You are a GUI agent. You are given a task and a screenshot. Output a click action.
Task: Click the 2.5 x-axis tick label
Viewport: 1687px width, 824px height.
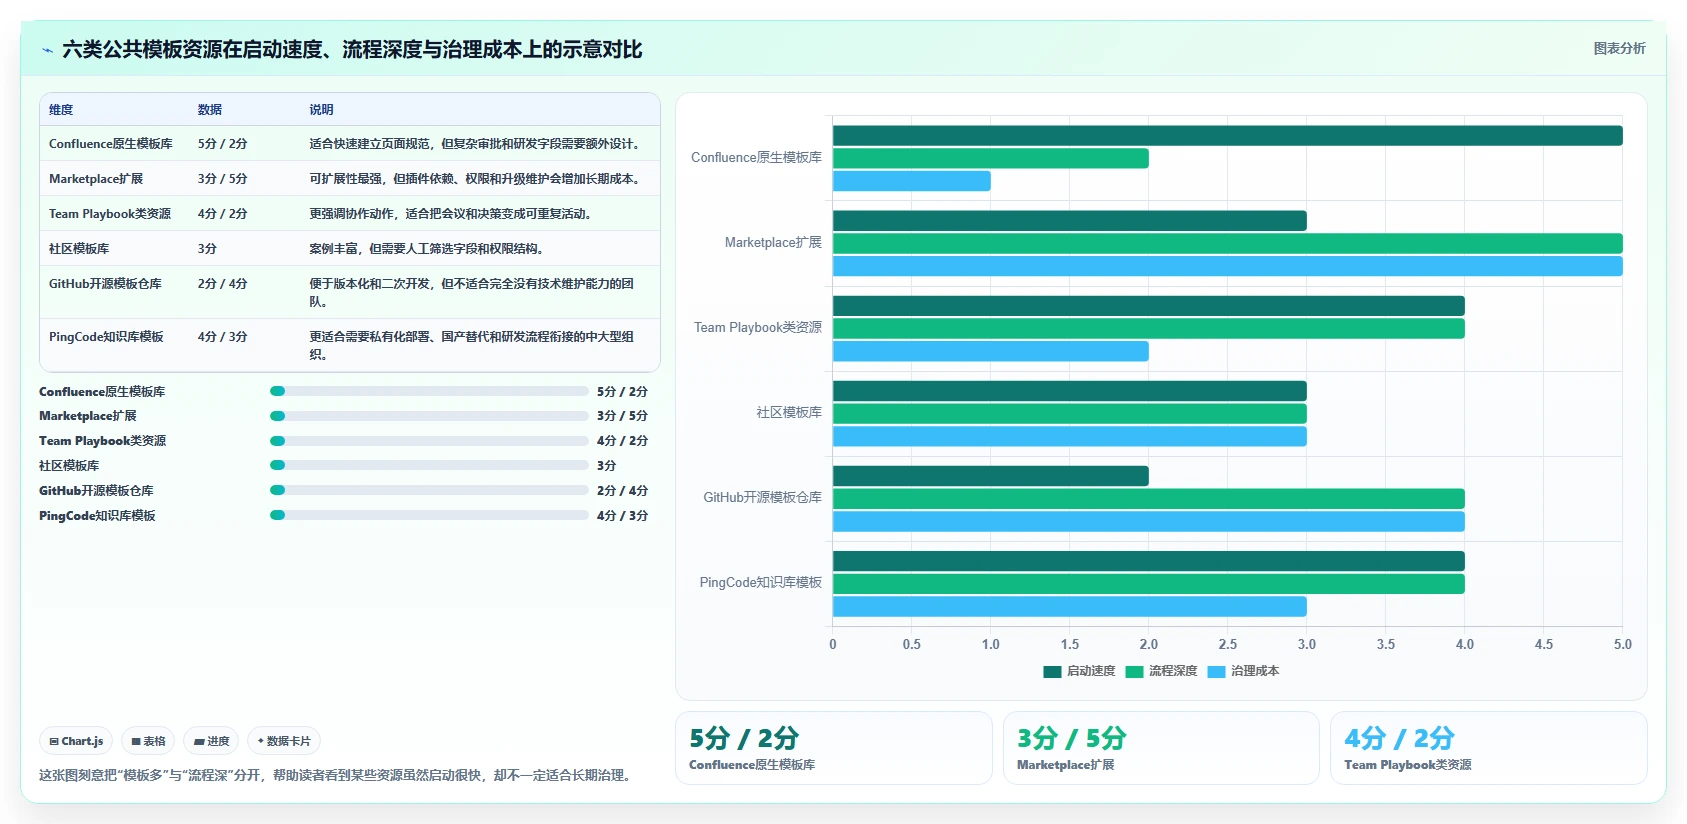(1228, 645)
